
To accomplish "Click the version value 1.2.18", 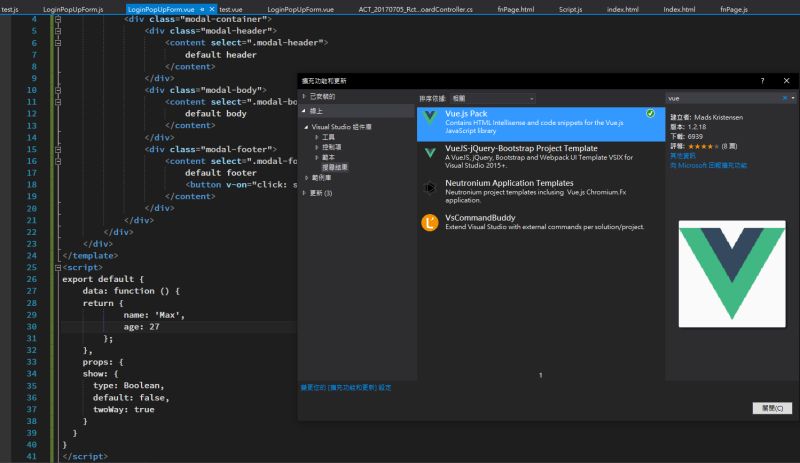I will click(696, 127).
